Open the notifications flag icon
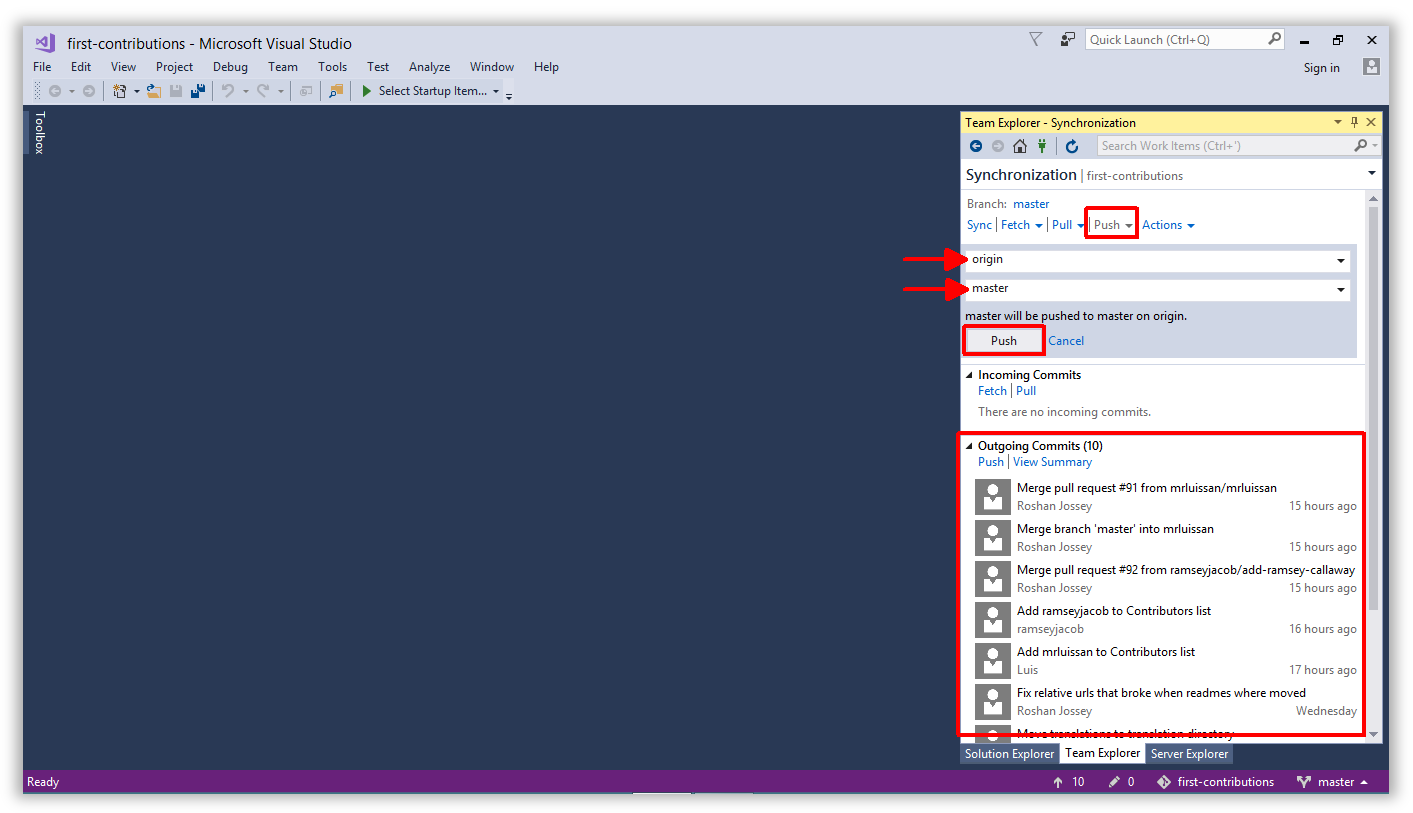 pyautogui.click(x=1036, y=39)
